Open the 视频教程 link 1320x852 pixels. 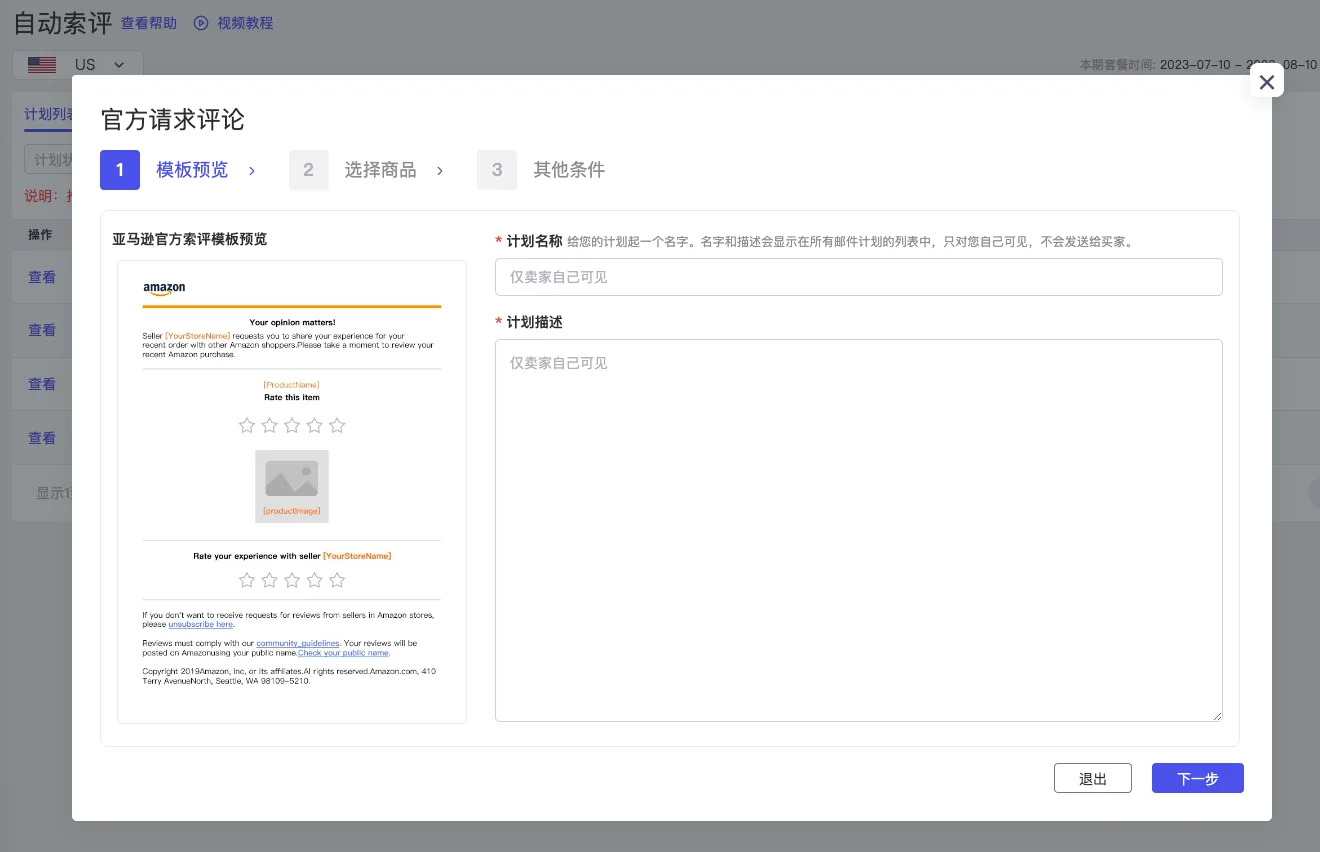(245, 22)
